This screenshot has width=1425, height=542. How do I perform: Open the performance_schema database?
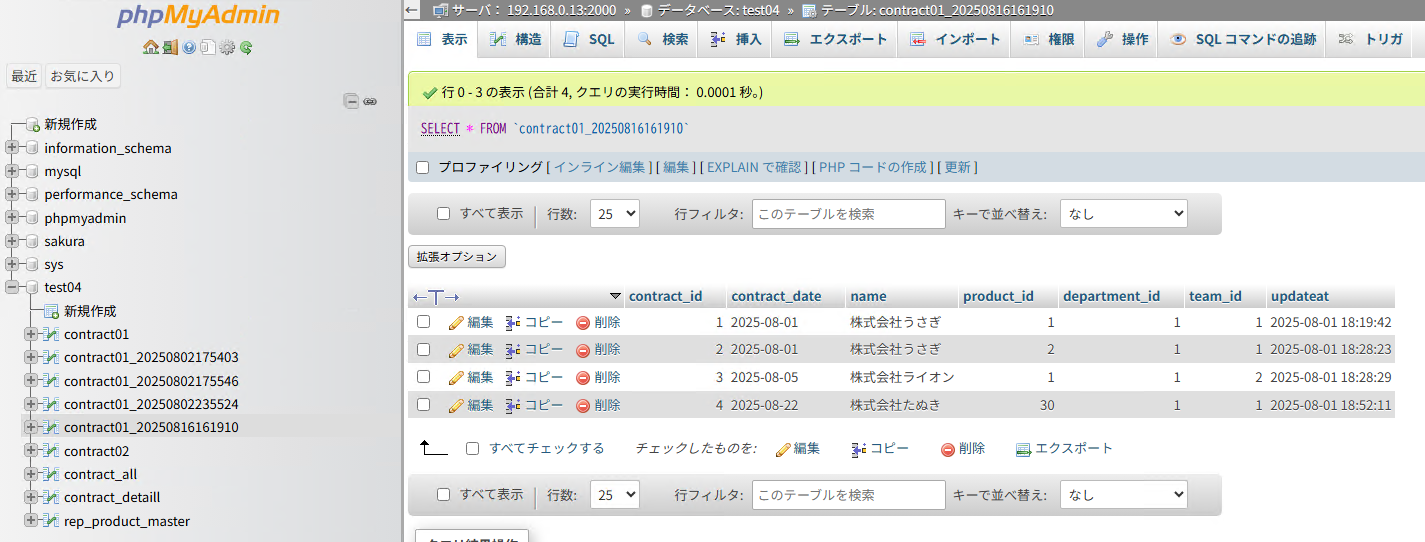[111, 194]
